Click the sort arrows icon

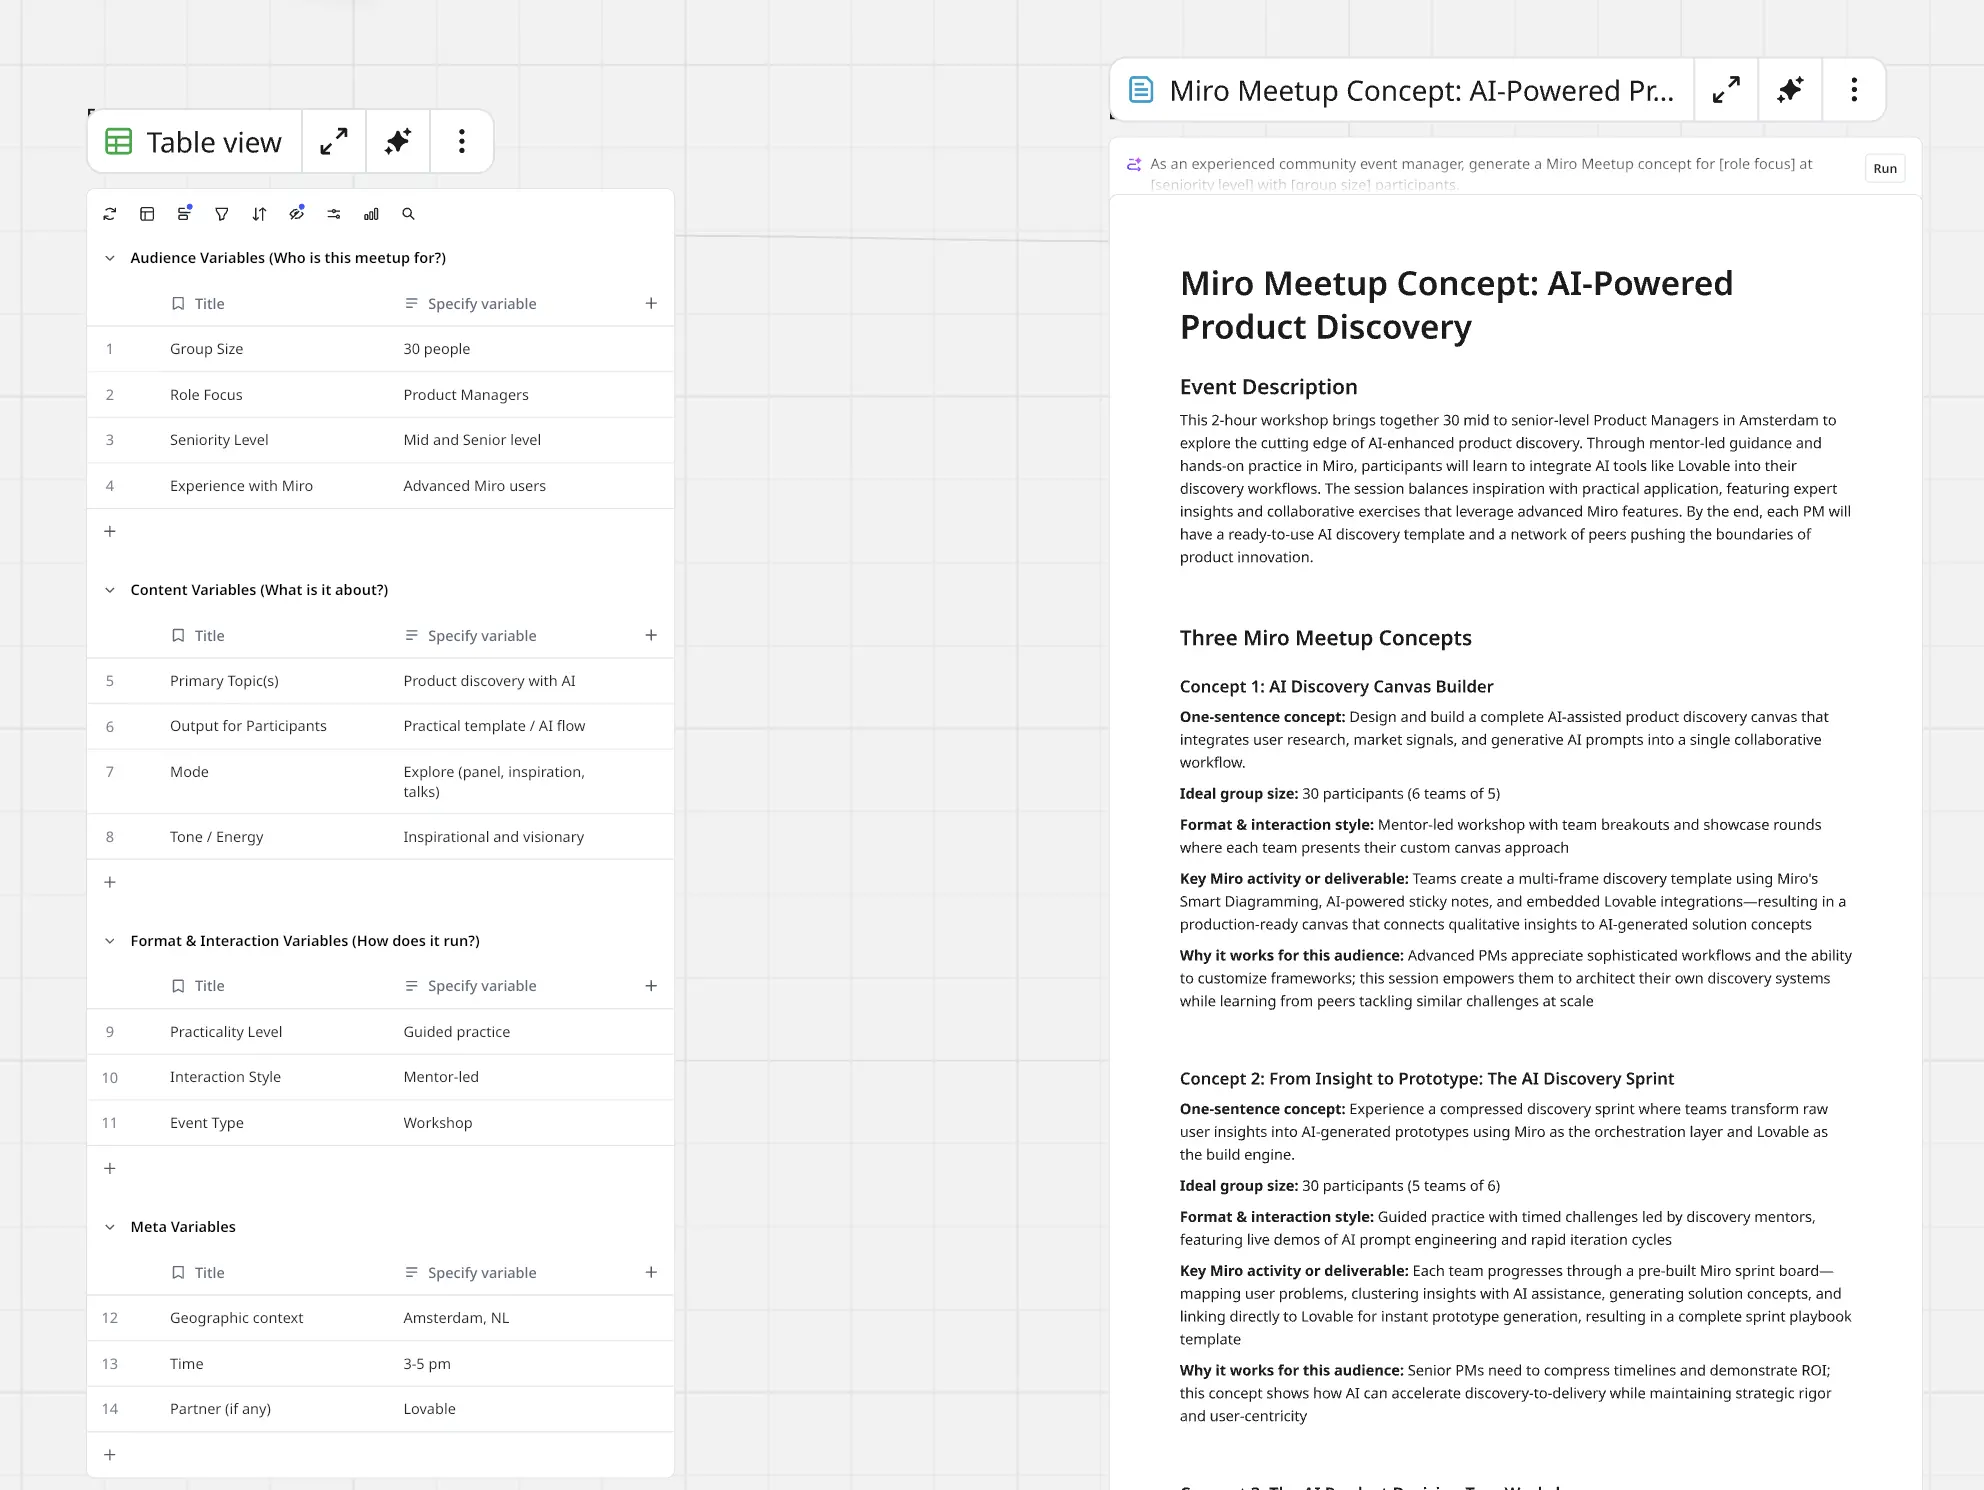[259, 214]
